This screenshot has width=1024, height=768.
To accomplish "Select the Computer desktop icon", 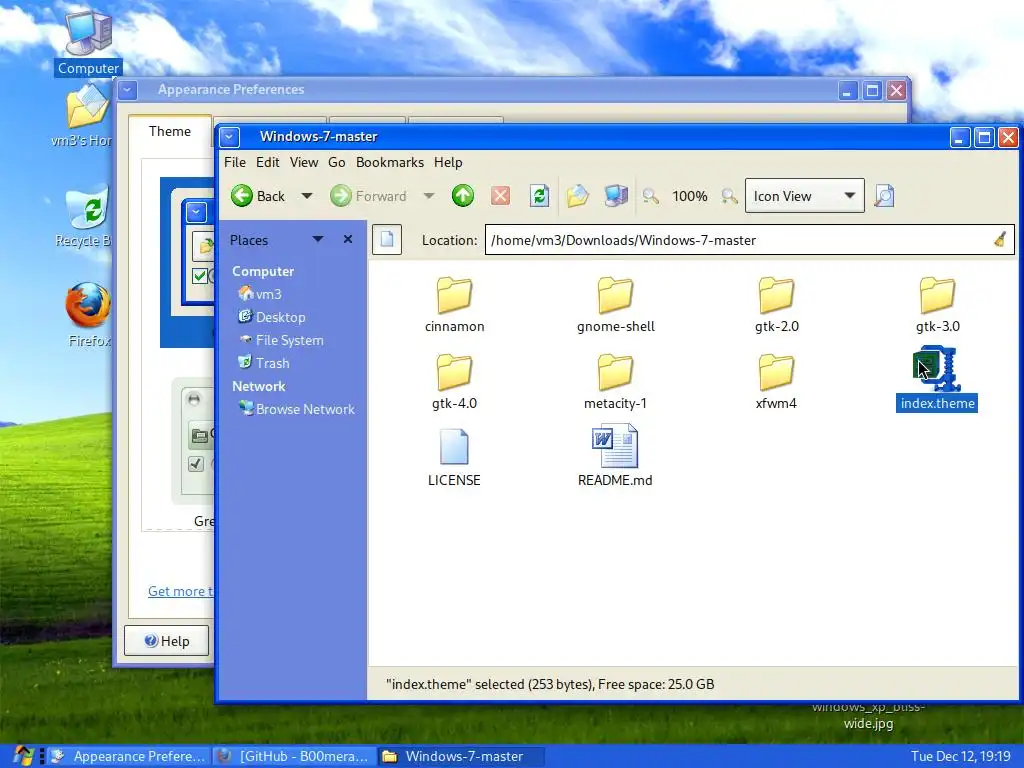I will coord(88,42).
